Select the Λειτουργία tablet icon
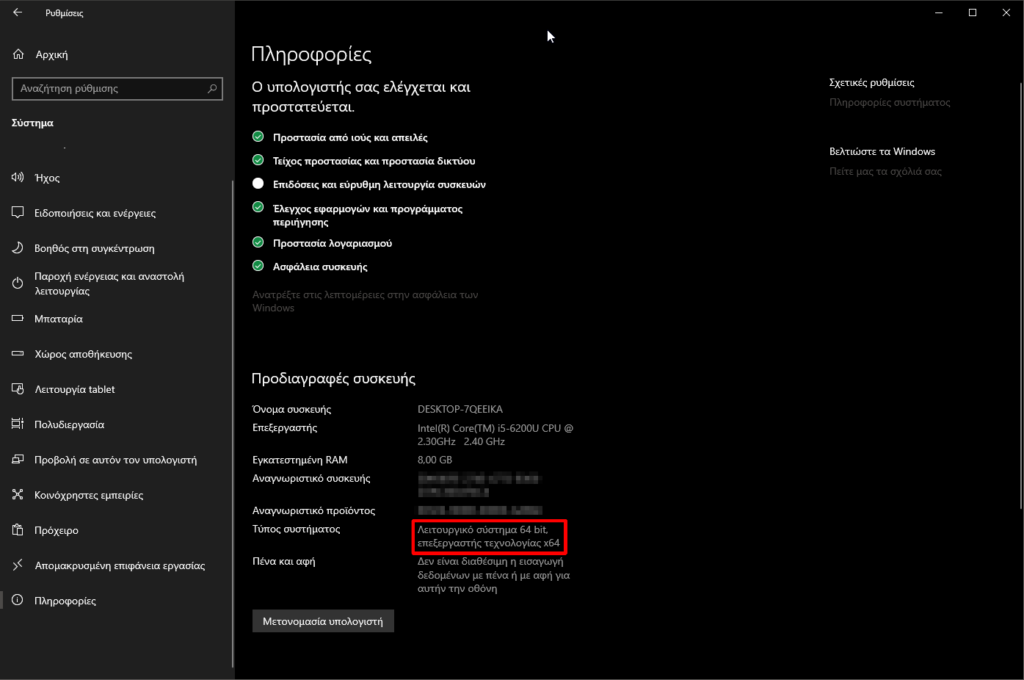The image size is (1024, 680). [17, 389]
